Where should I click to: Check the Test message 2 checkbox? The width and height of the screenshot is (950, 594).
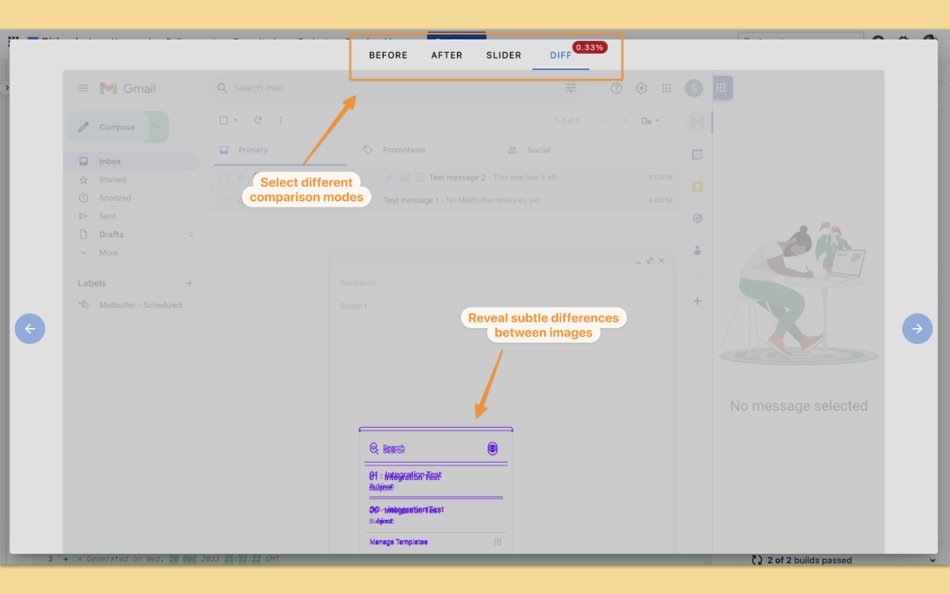tap(224, 178)
